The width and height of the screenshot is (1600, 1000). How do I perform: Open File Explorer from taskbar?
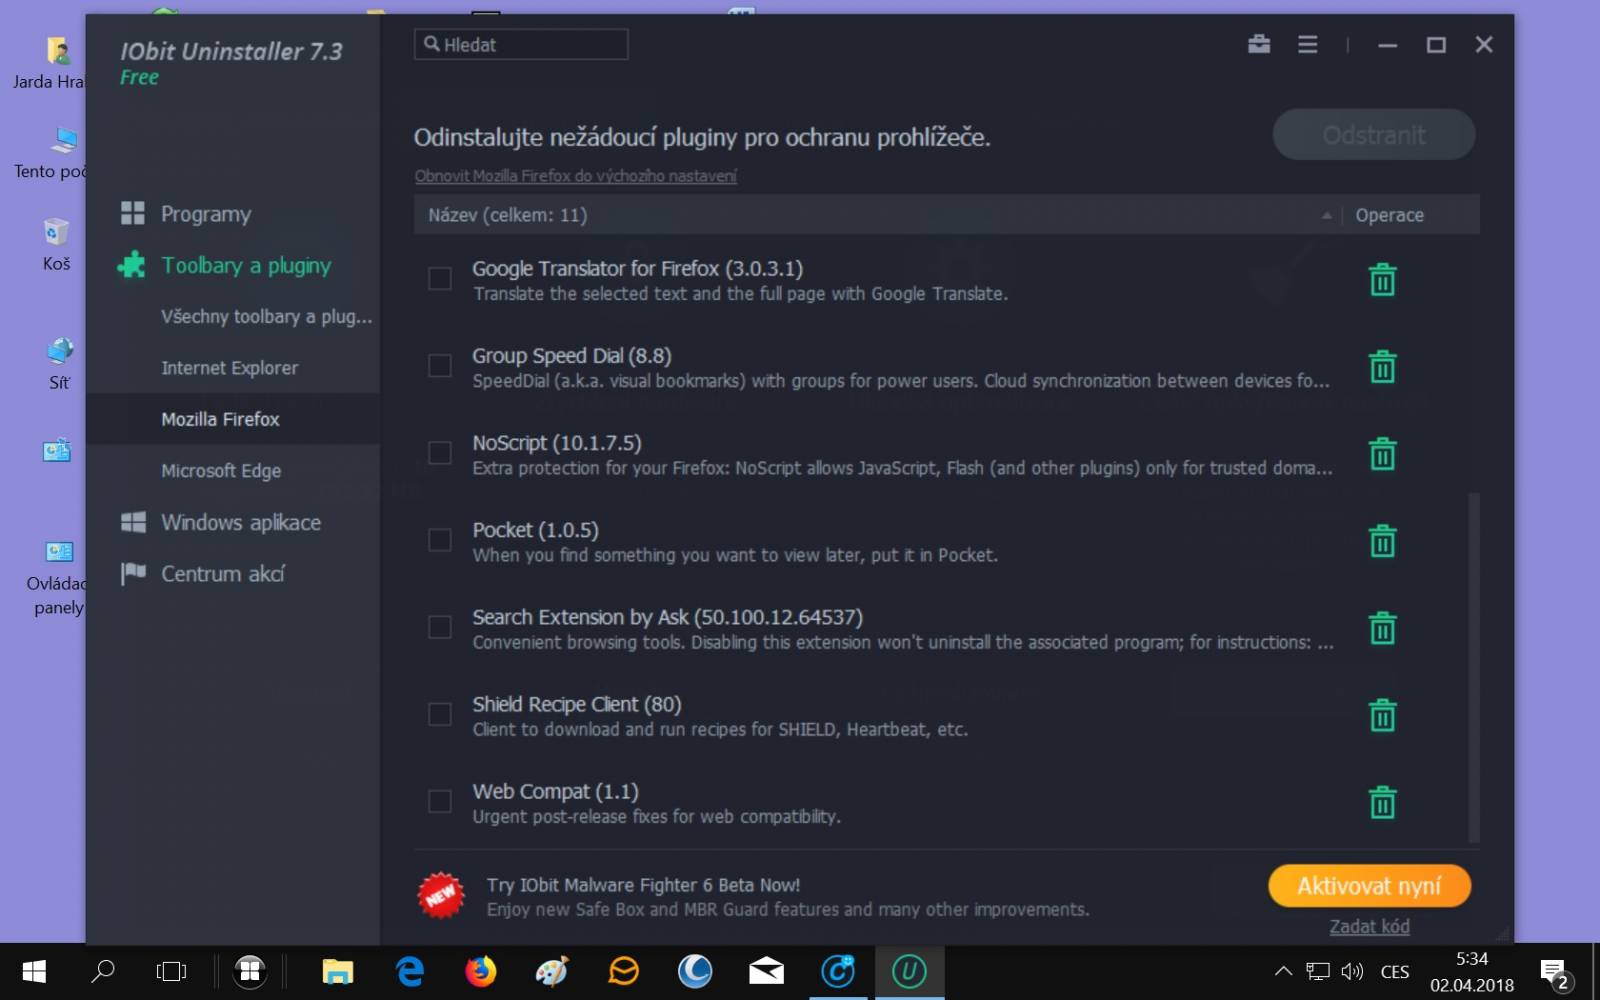[337, 971]
